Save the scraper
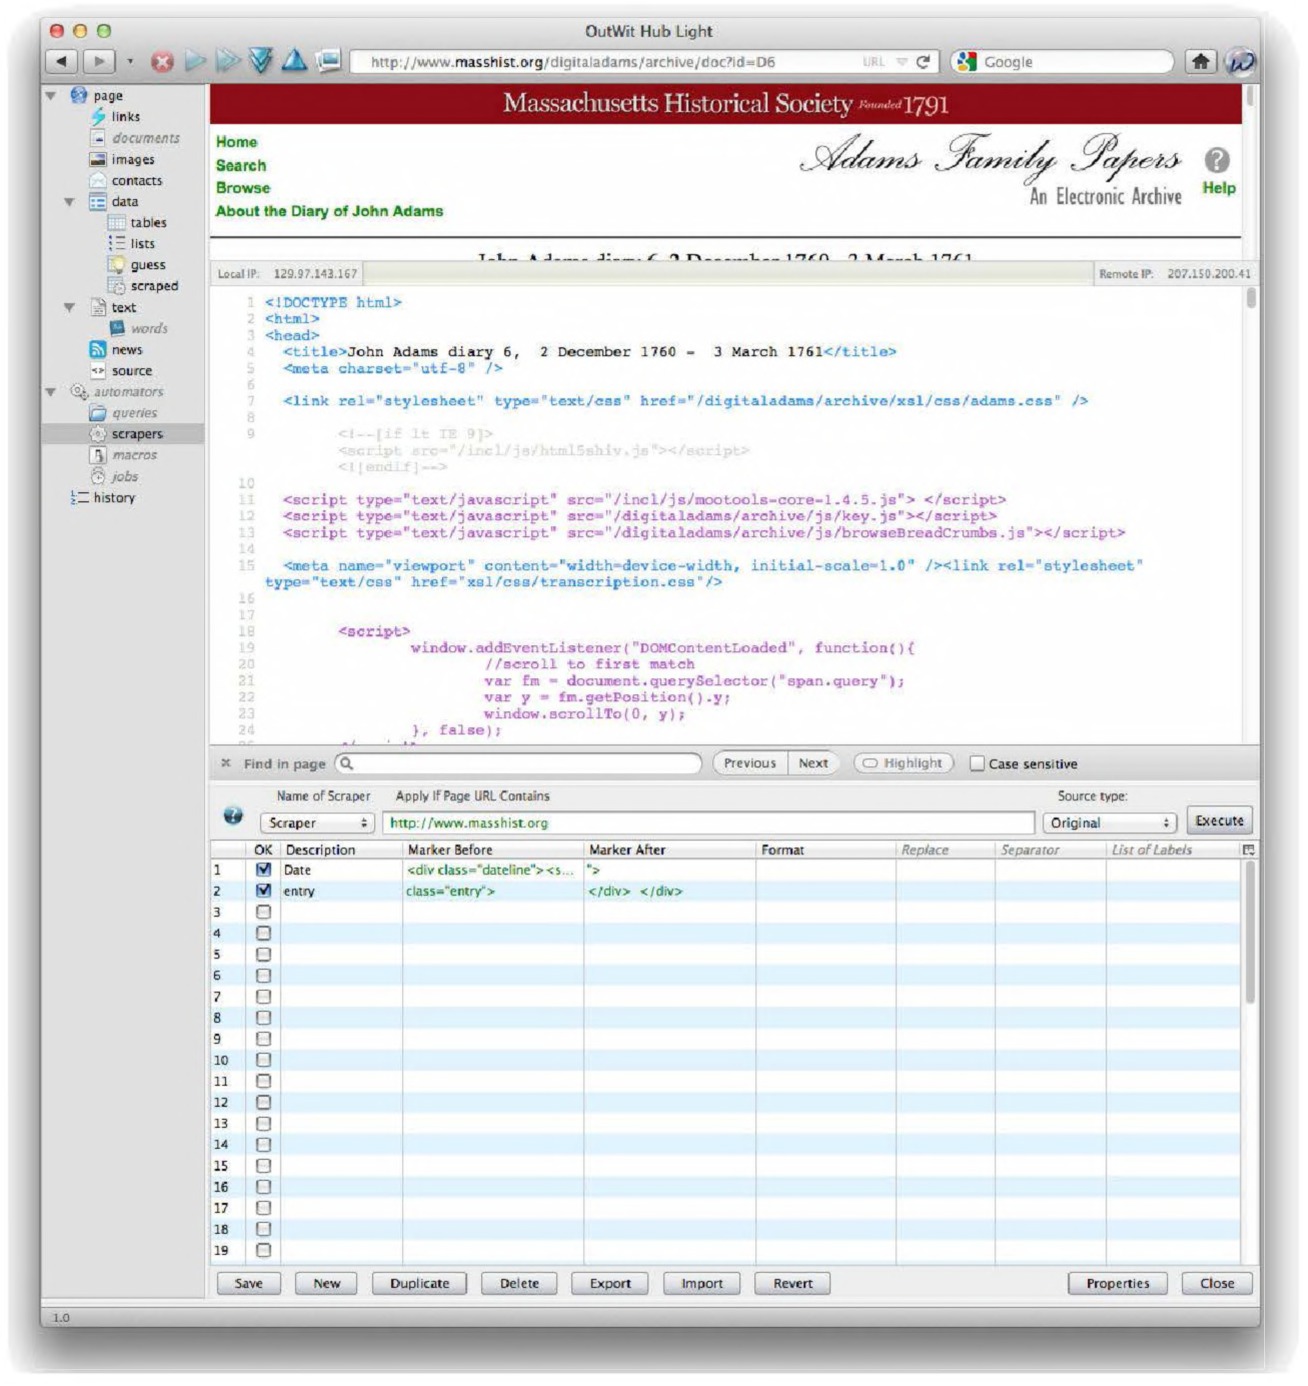Viewport: 1308px width, 1386px height. point(248,1284)
